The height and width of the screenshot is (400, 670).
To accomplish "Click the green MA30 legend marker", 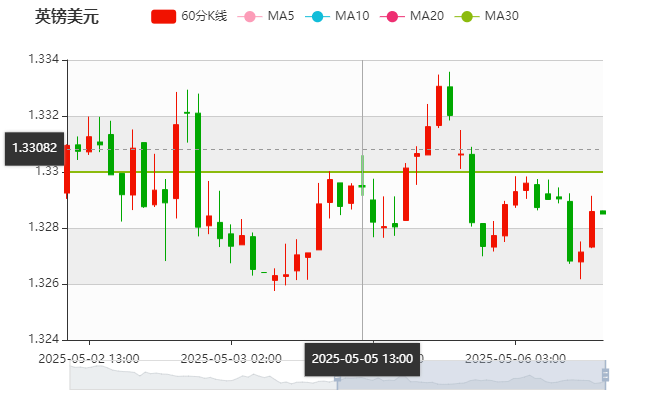I will tap(466, 16).
